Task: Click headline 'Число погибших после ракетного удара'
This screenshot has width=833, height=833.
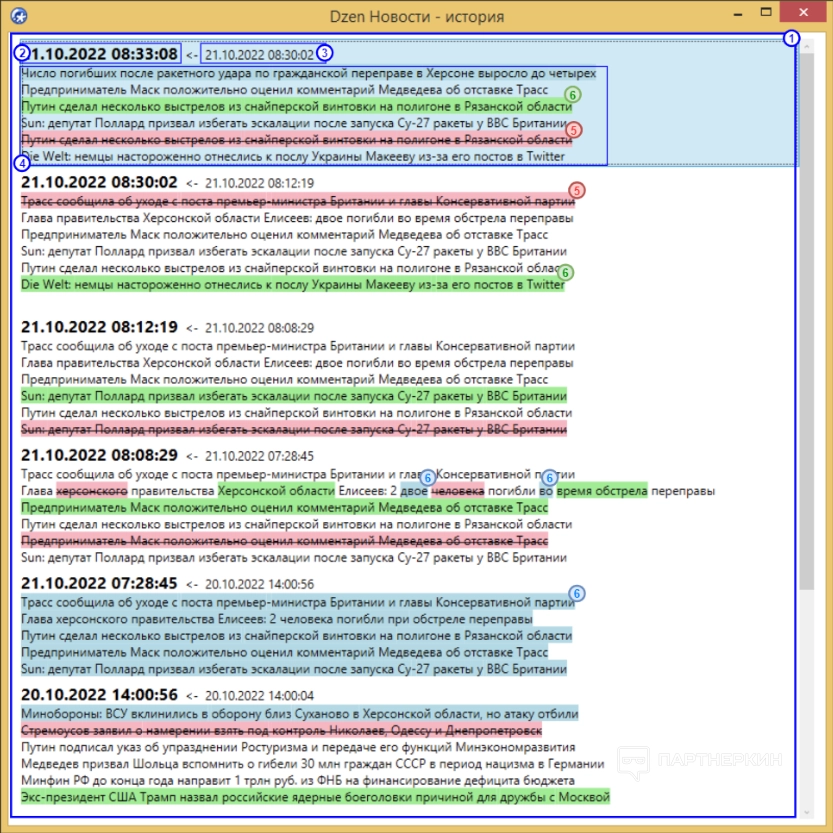Action: pyautogui.click(x=308, y=73)
